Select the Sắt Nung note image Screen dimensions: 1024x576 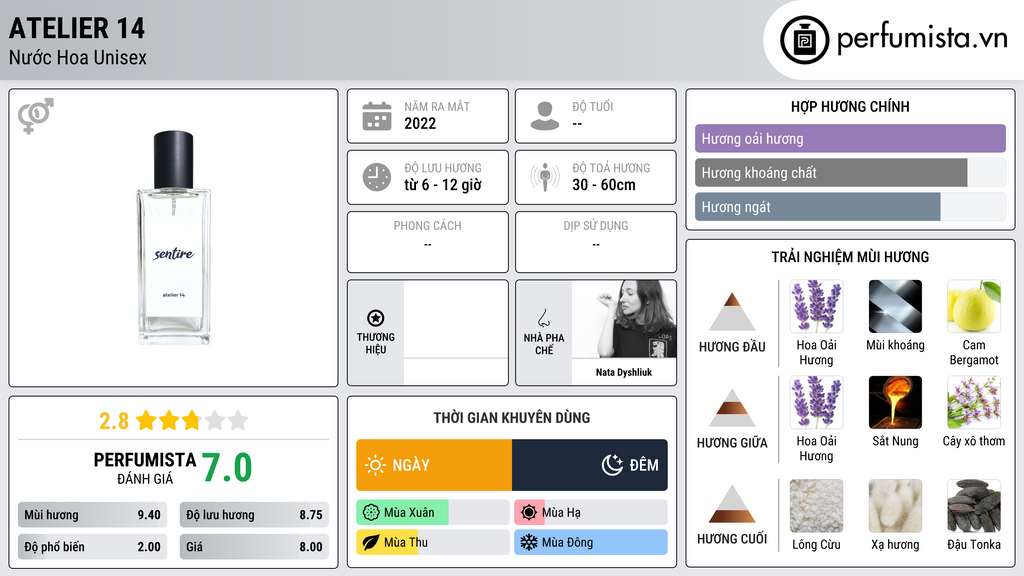[895, 402]
